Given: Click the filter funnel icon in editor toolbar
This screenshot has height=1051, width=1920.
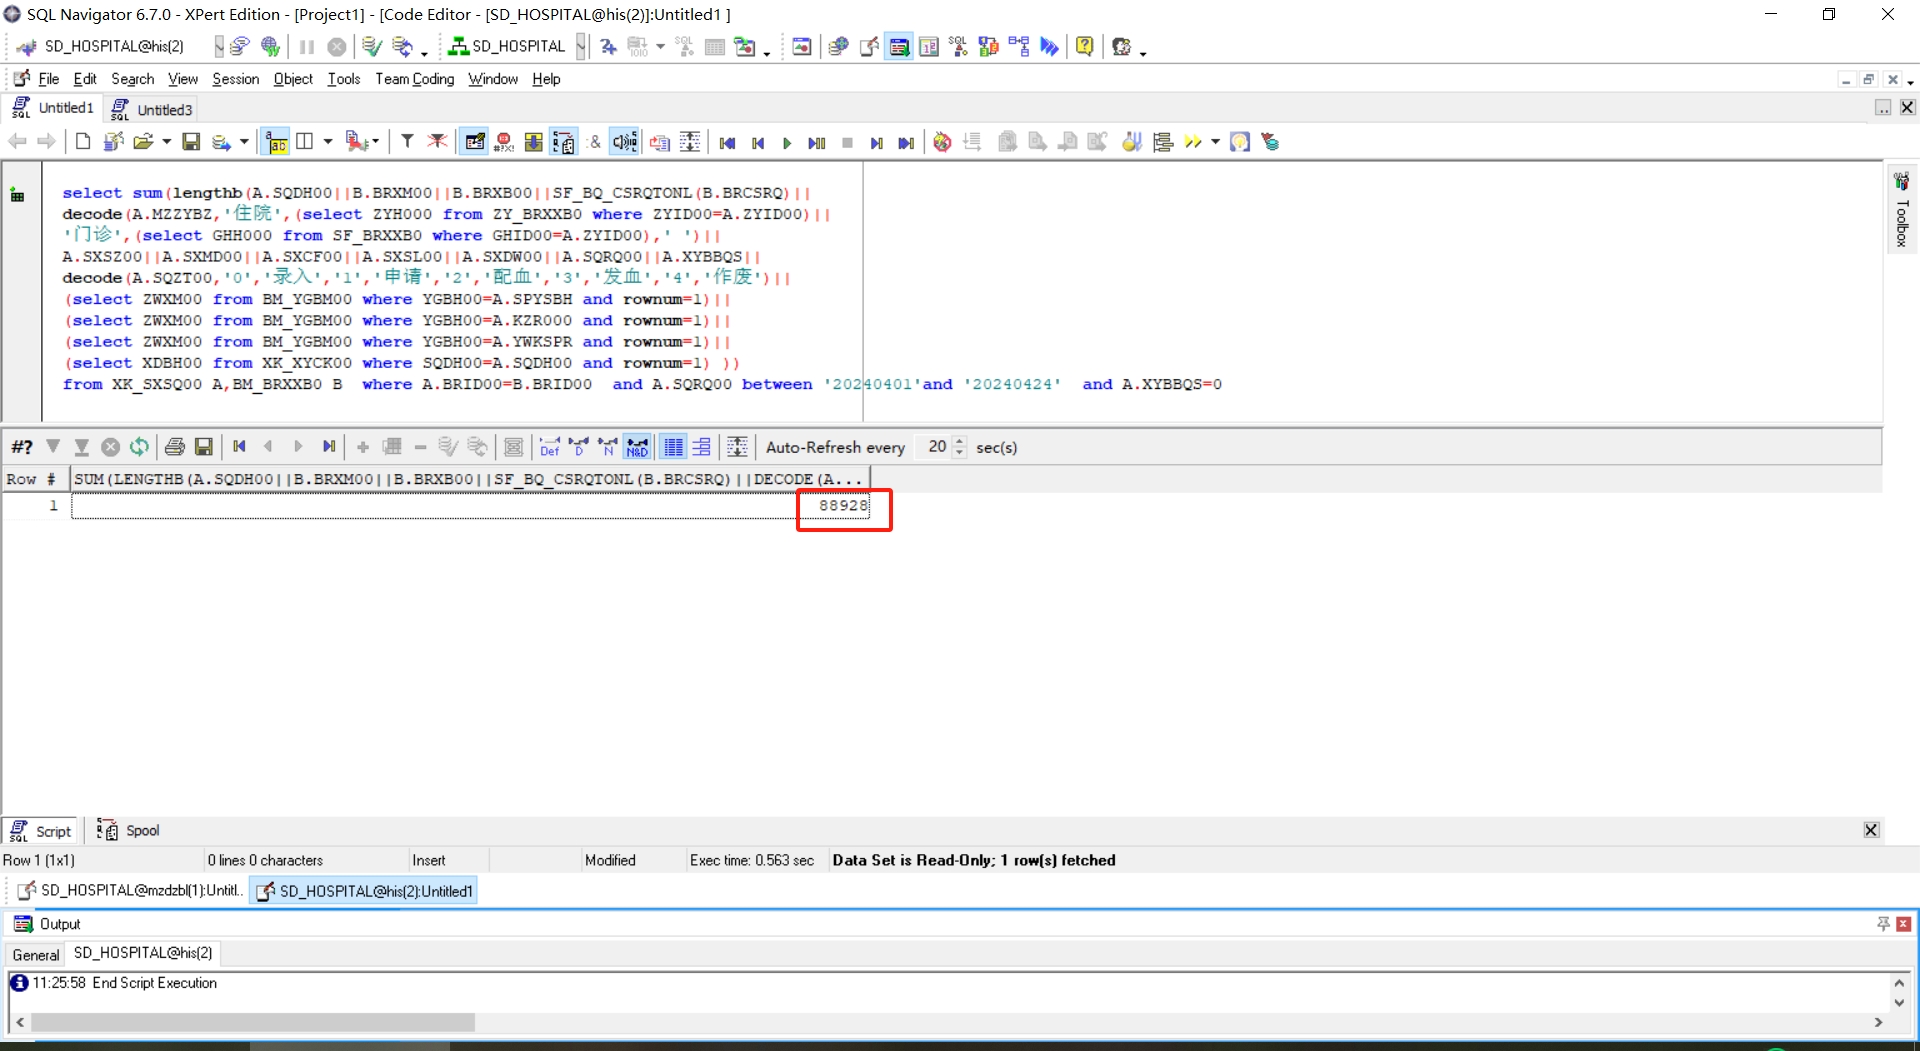Looking at the screenshot, I should pos(407,142).
